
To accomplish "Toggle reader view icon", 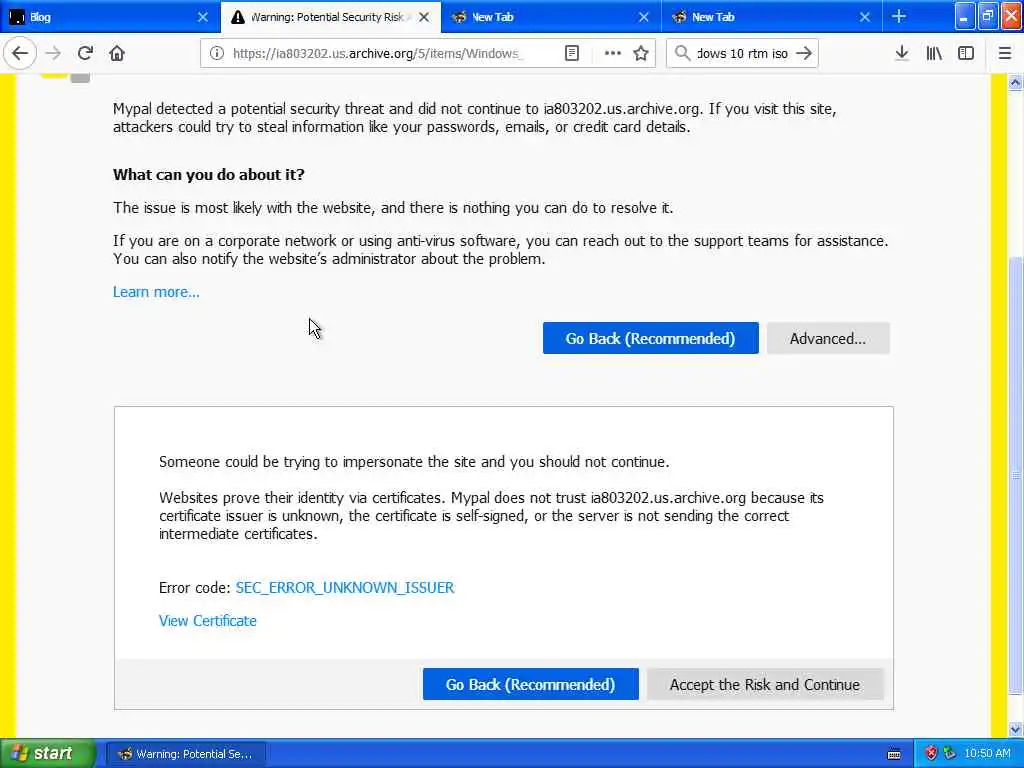I will pos(571,54).
